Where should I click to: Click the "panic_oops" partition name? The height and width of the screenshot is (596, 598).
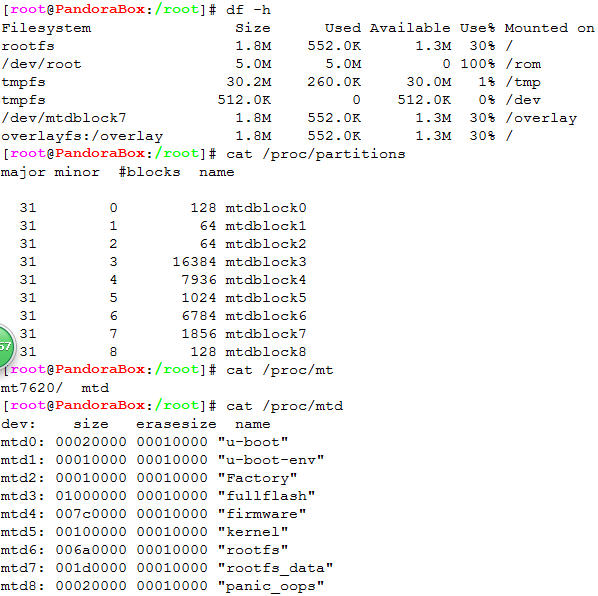[270, 586]
